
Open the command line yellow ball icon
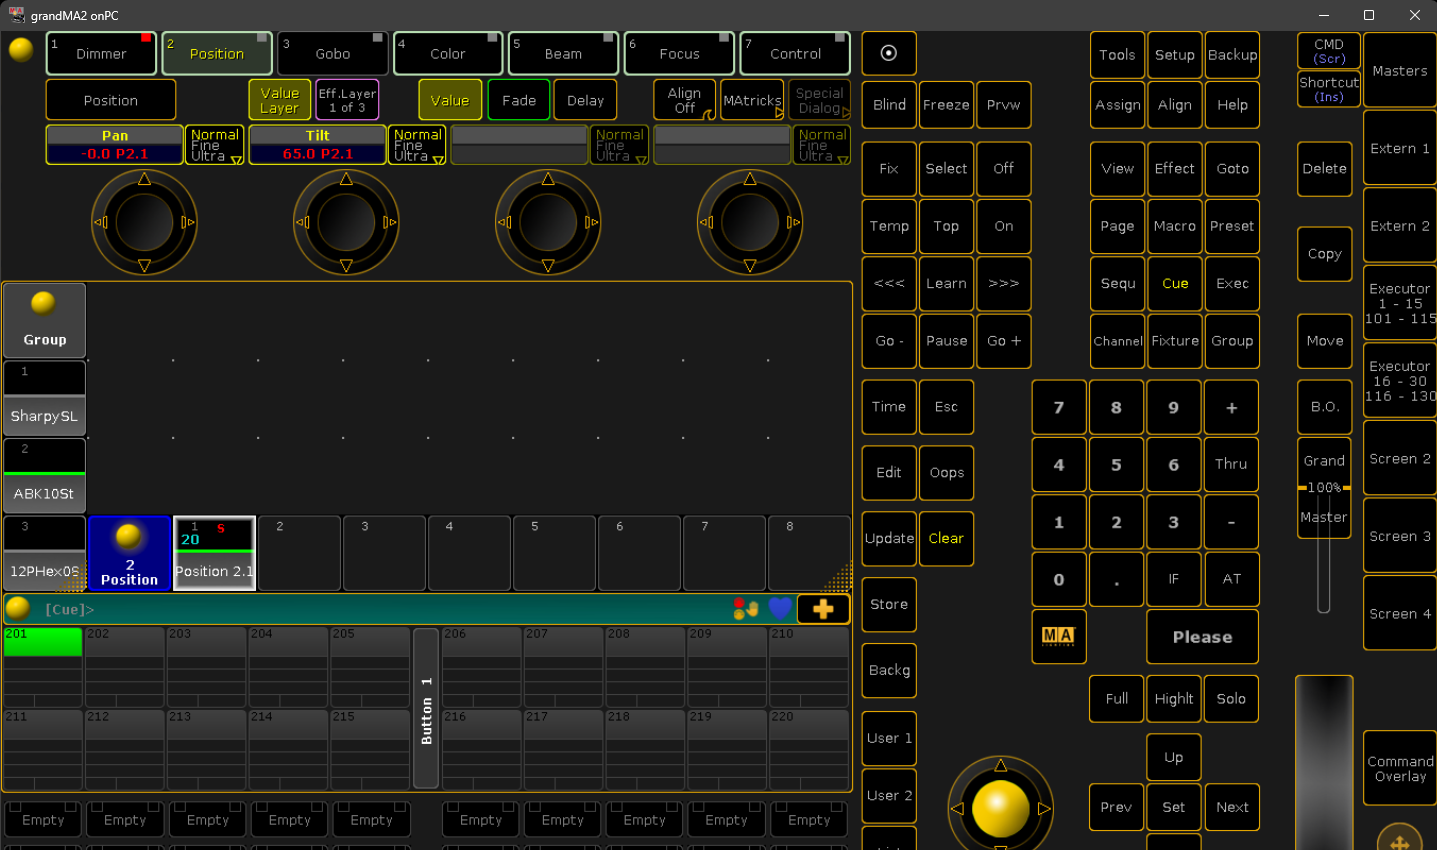pyautogui.click(x=18, y=608)
